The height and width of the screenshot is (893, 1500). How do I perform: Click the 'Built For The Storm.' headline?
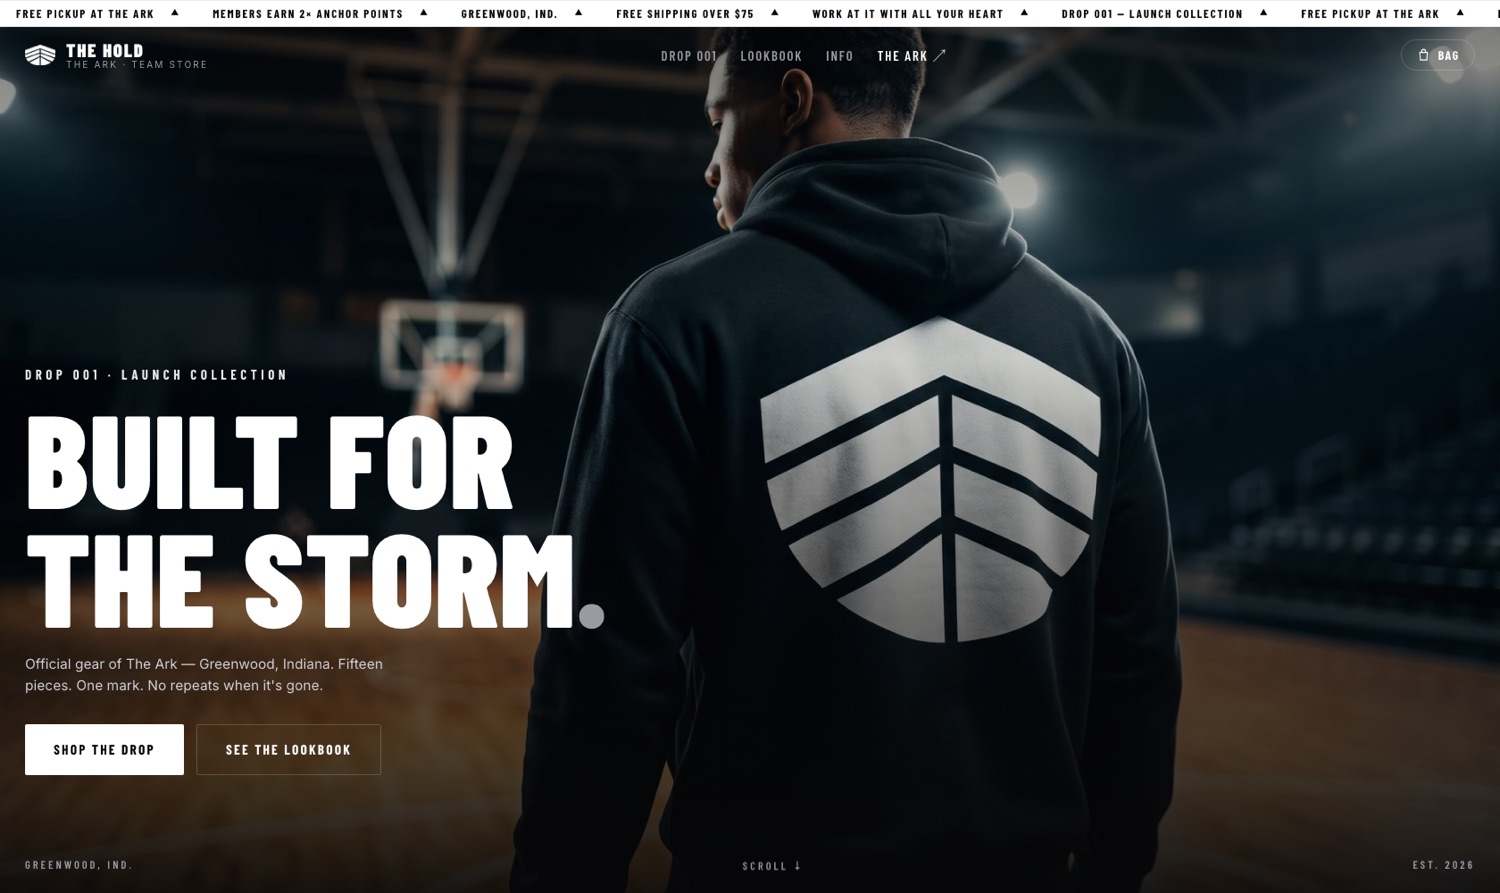pos(315,520)
